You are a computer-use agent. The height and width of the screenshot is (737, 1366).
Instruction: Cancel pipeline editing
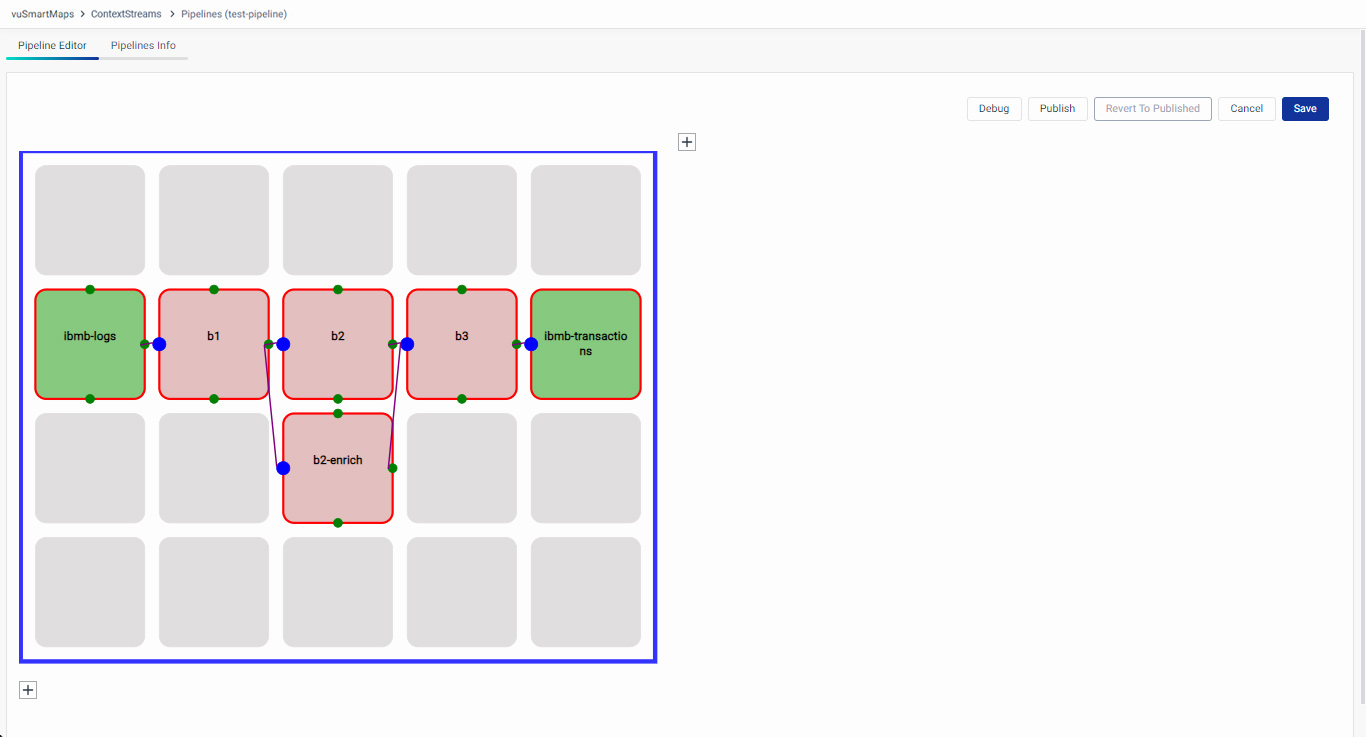1246,109
